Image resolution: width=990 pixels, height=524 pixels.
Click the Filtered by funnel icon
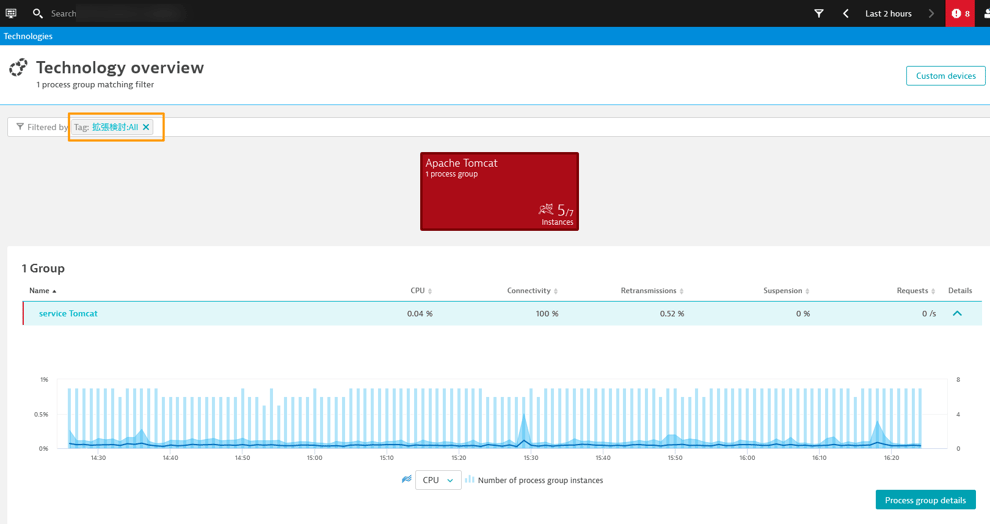point(20,127)
